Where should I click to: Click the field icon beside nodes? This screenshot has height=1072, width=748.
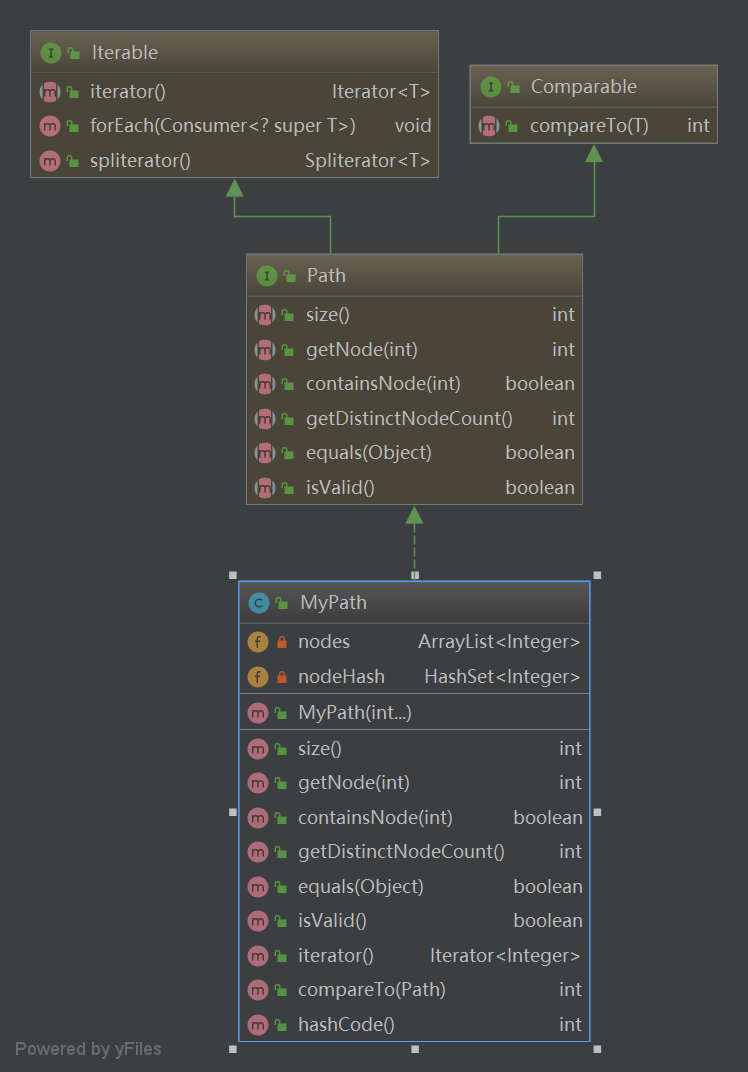[x=258, y=642]
